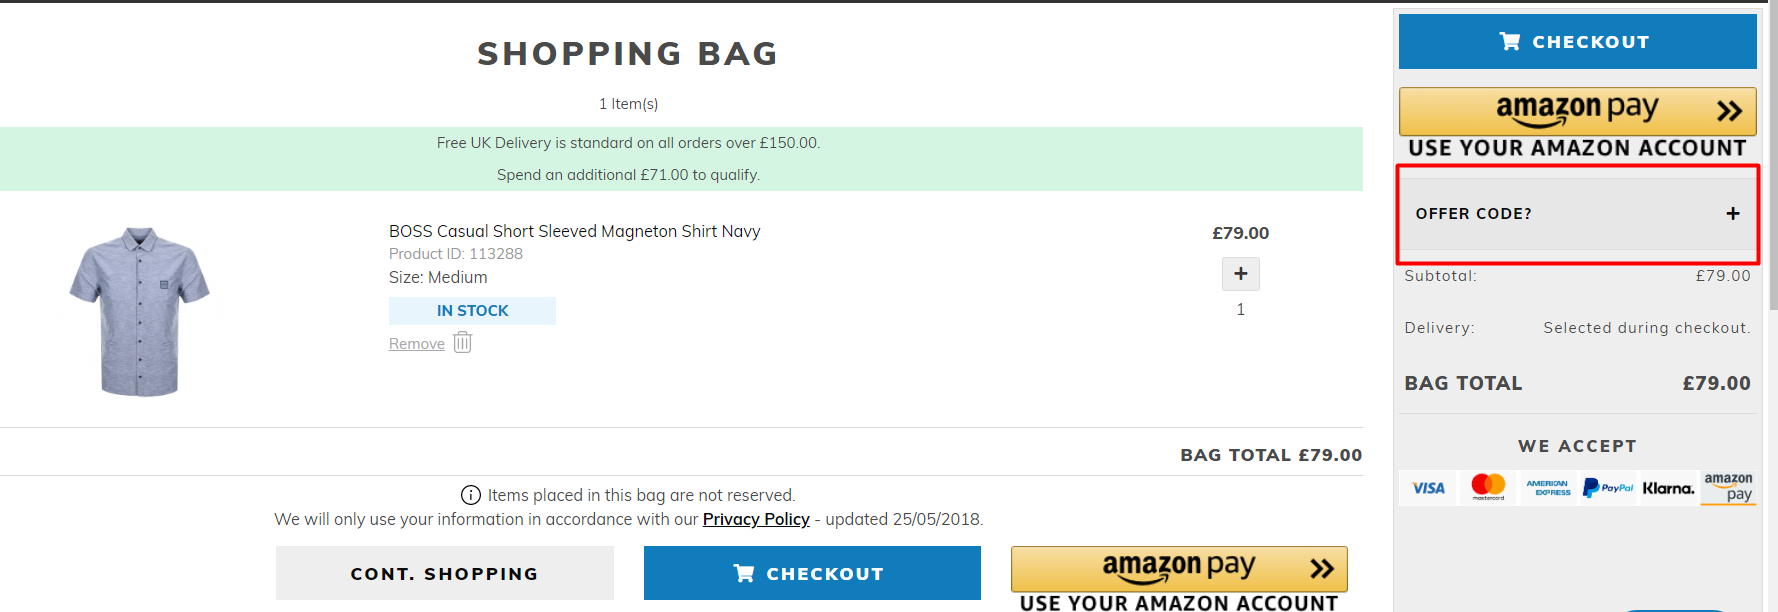The width and height of the screenshot is (1778, 612).
Task: Click the trash bin icon beside Remove
Action: click(x=461, y=342)
